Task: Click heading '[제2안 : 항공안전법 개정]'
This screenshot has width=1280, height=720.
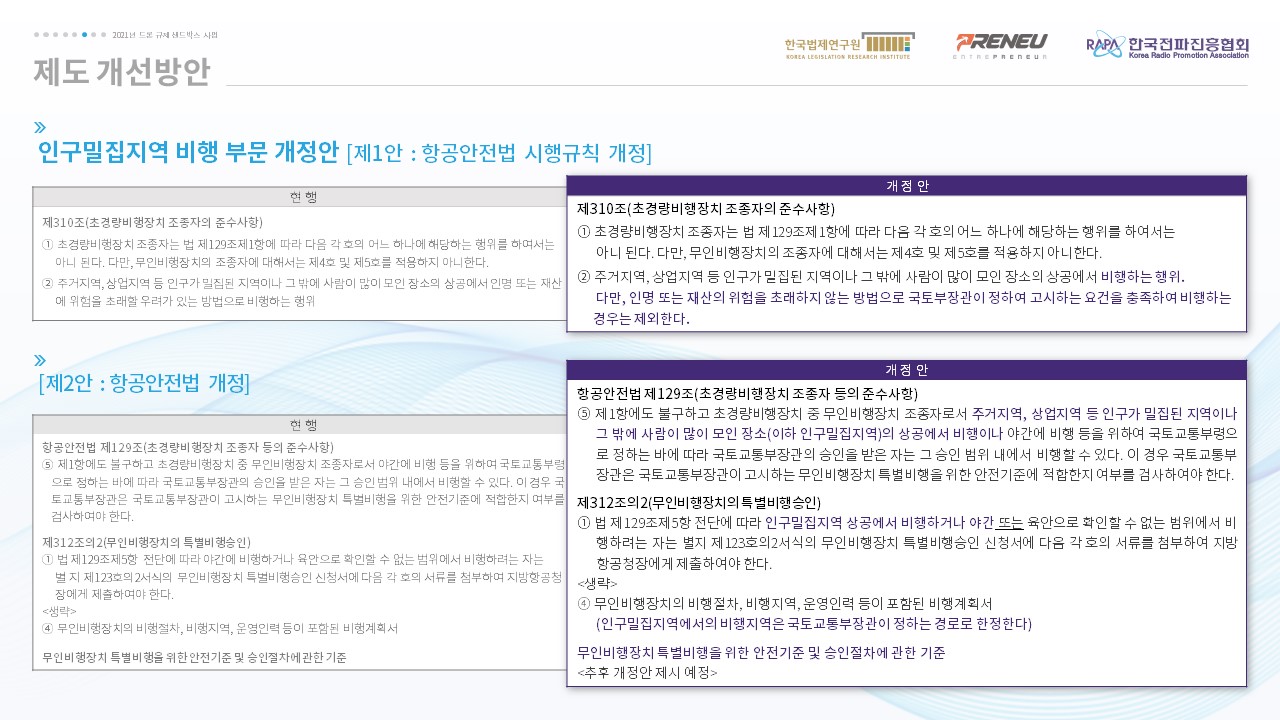Action: tap(144, 383)
